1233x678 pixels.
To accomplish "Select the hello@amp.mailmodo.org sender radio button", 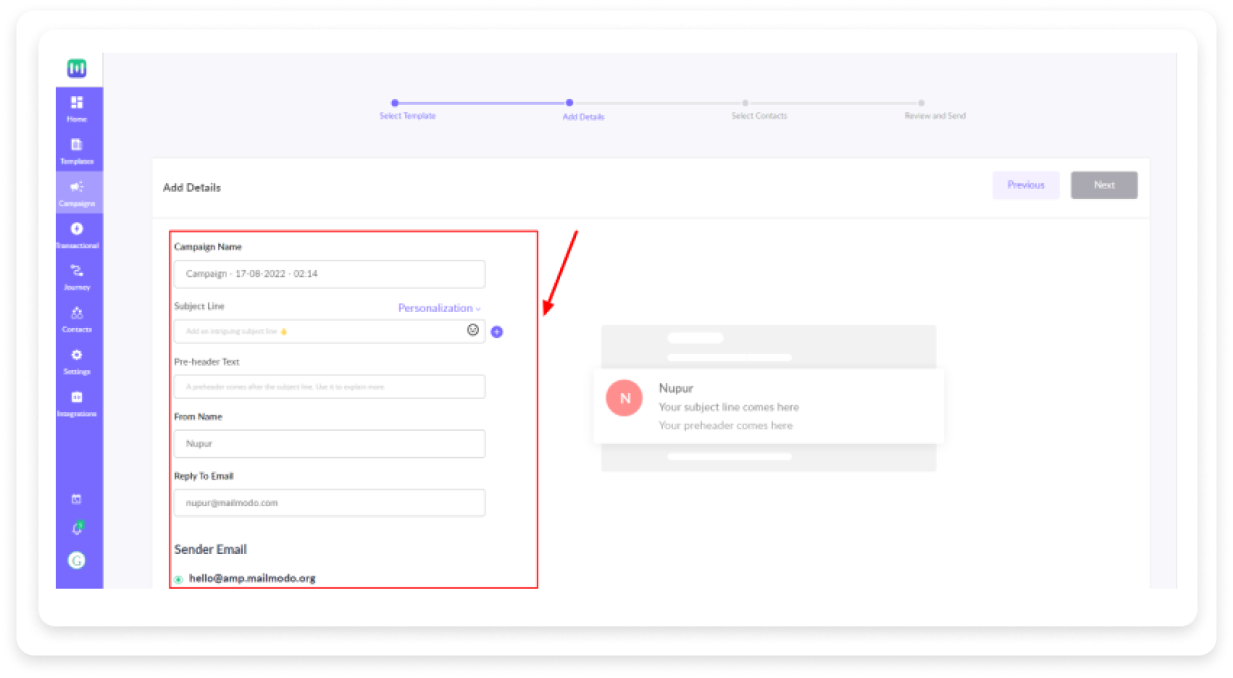I will [178, 579].
